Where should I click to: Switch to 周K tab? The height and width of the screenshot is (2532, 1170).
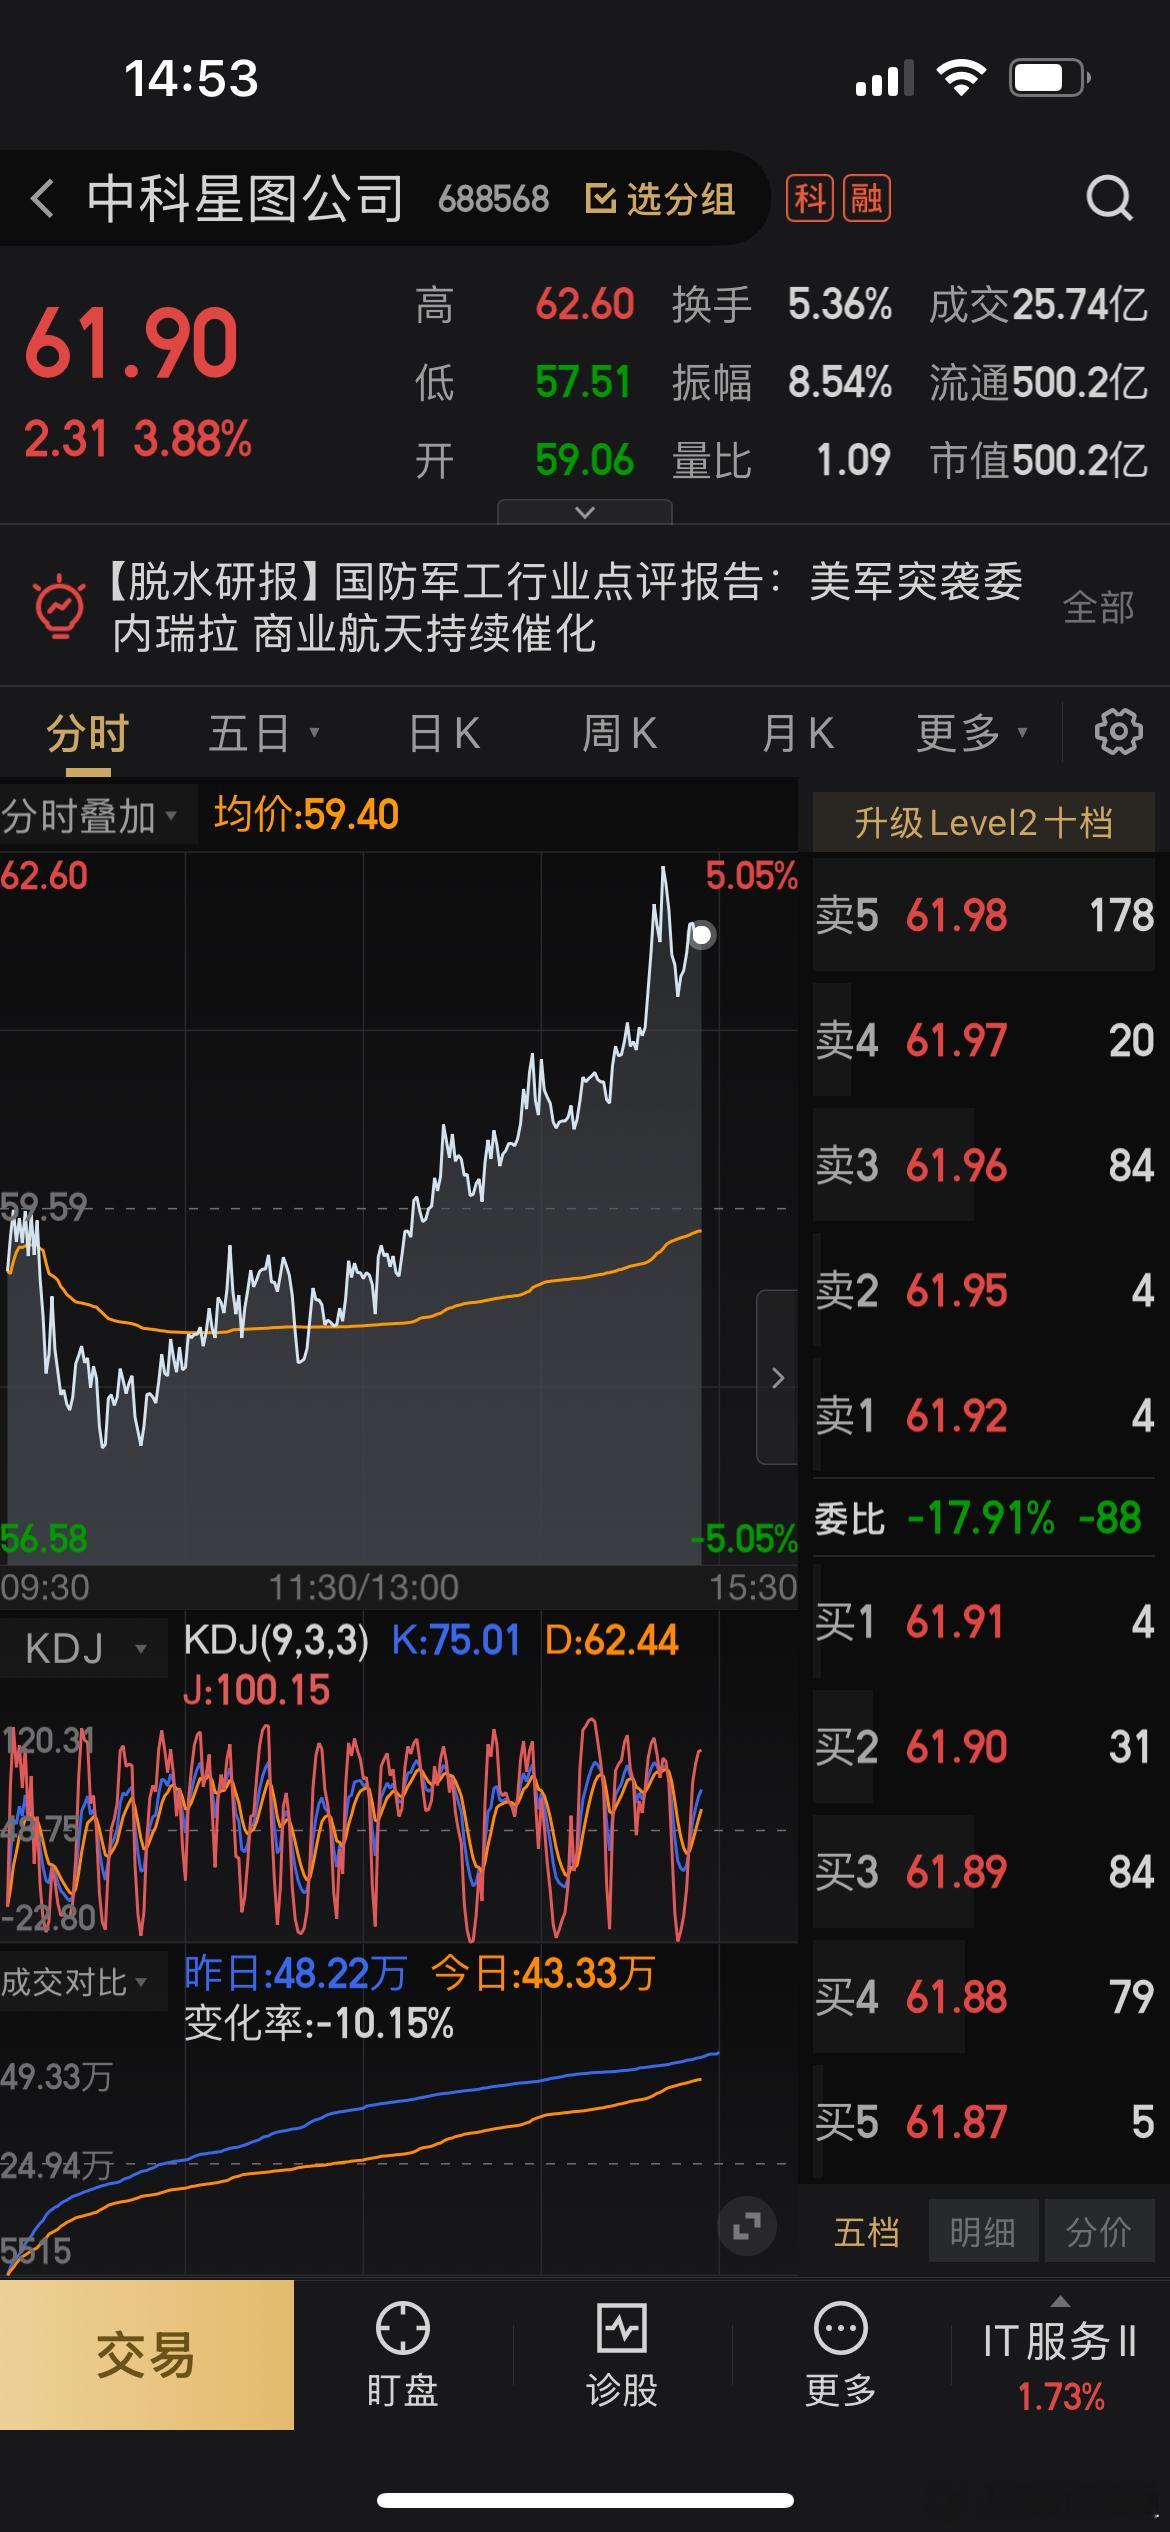coord(620,733)
